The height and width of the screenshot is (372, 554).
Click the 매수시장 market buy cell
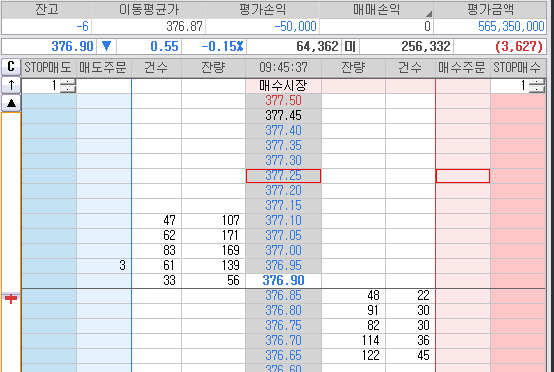click(x=283, y=86)
